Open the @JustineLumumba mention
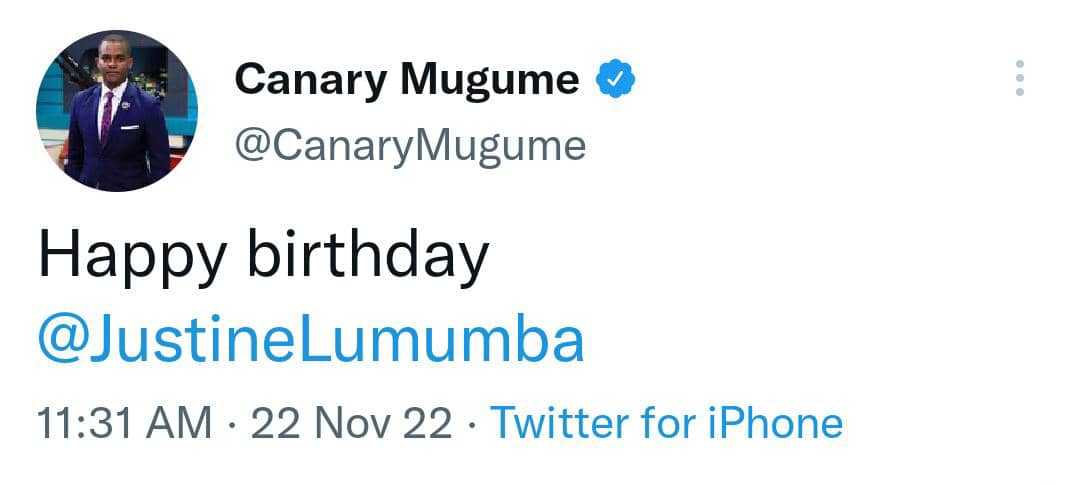The image size is (1080, 485). click(310, 341)
